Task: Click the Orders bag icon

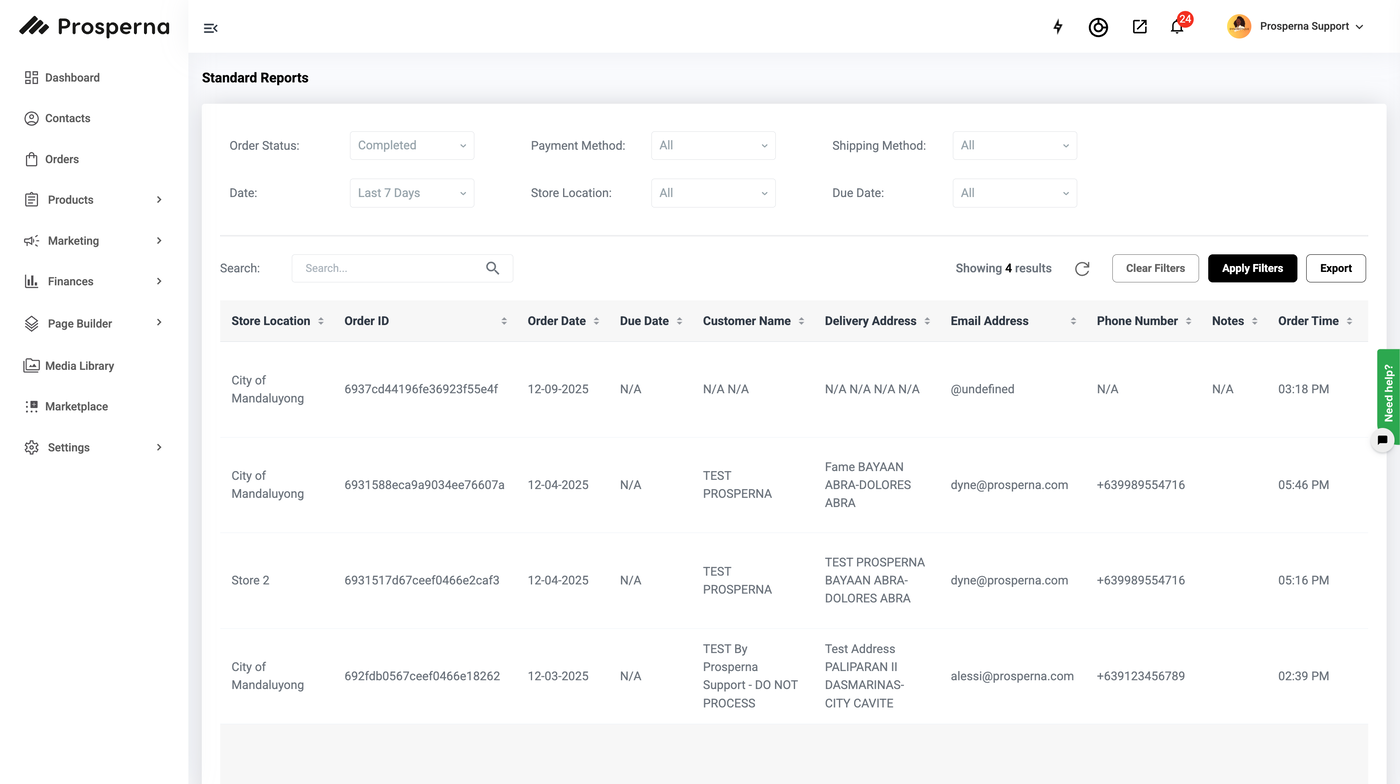Action: [32, 159]
